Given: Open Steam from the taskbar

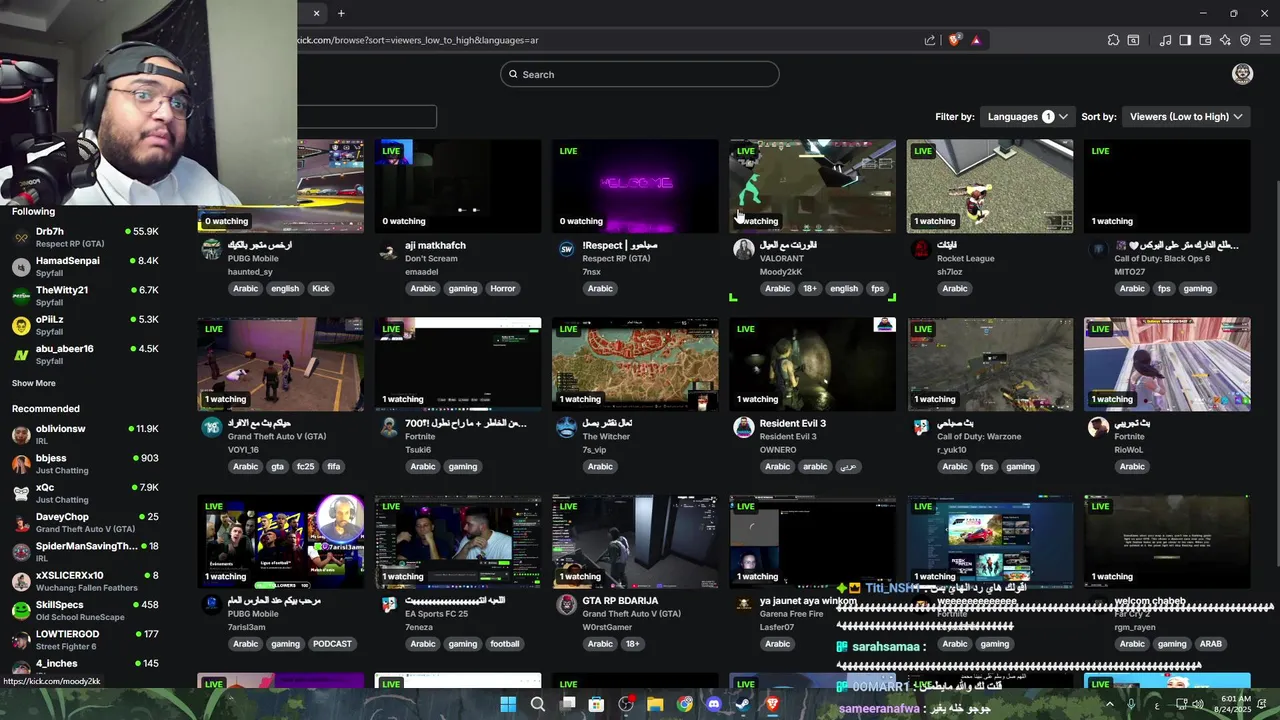Looking at the screenshot, I should [743, 704].
